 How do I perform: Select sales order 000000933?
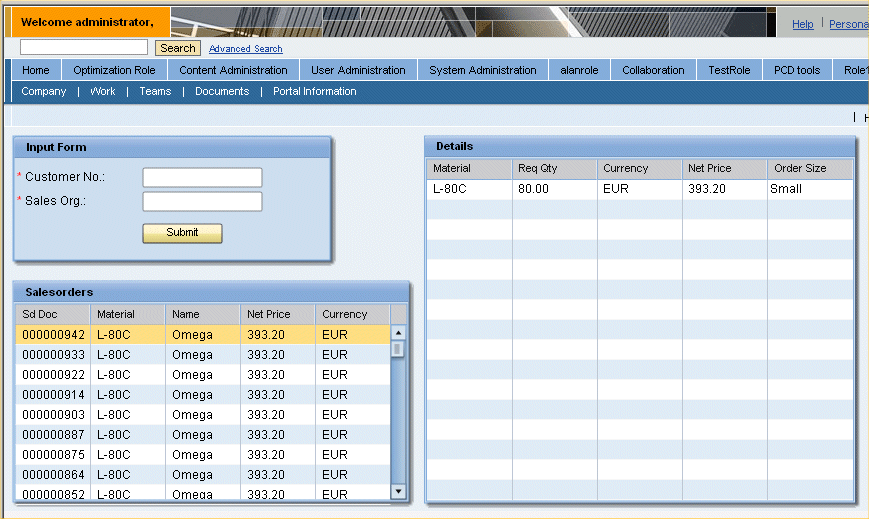[203, 354]
